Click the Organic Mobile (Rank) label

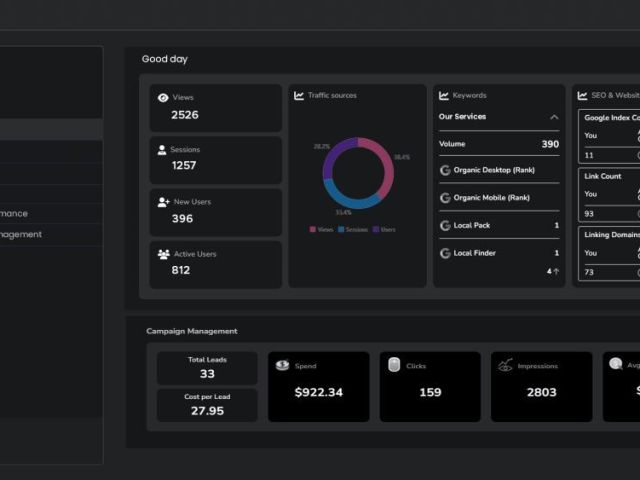(491, 198)
